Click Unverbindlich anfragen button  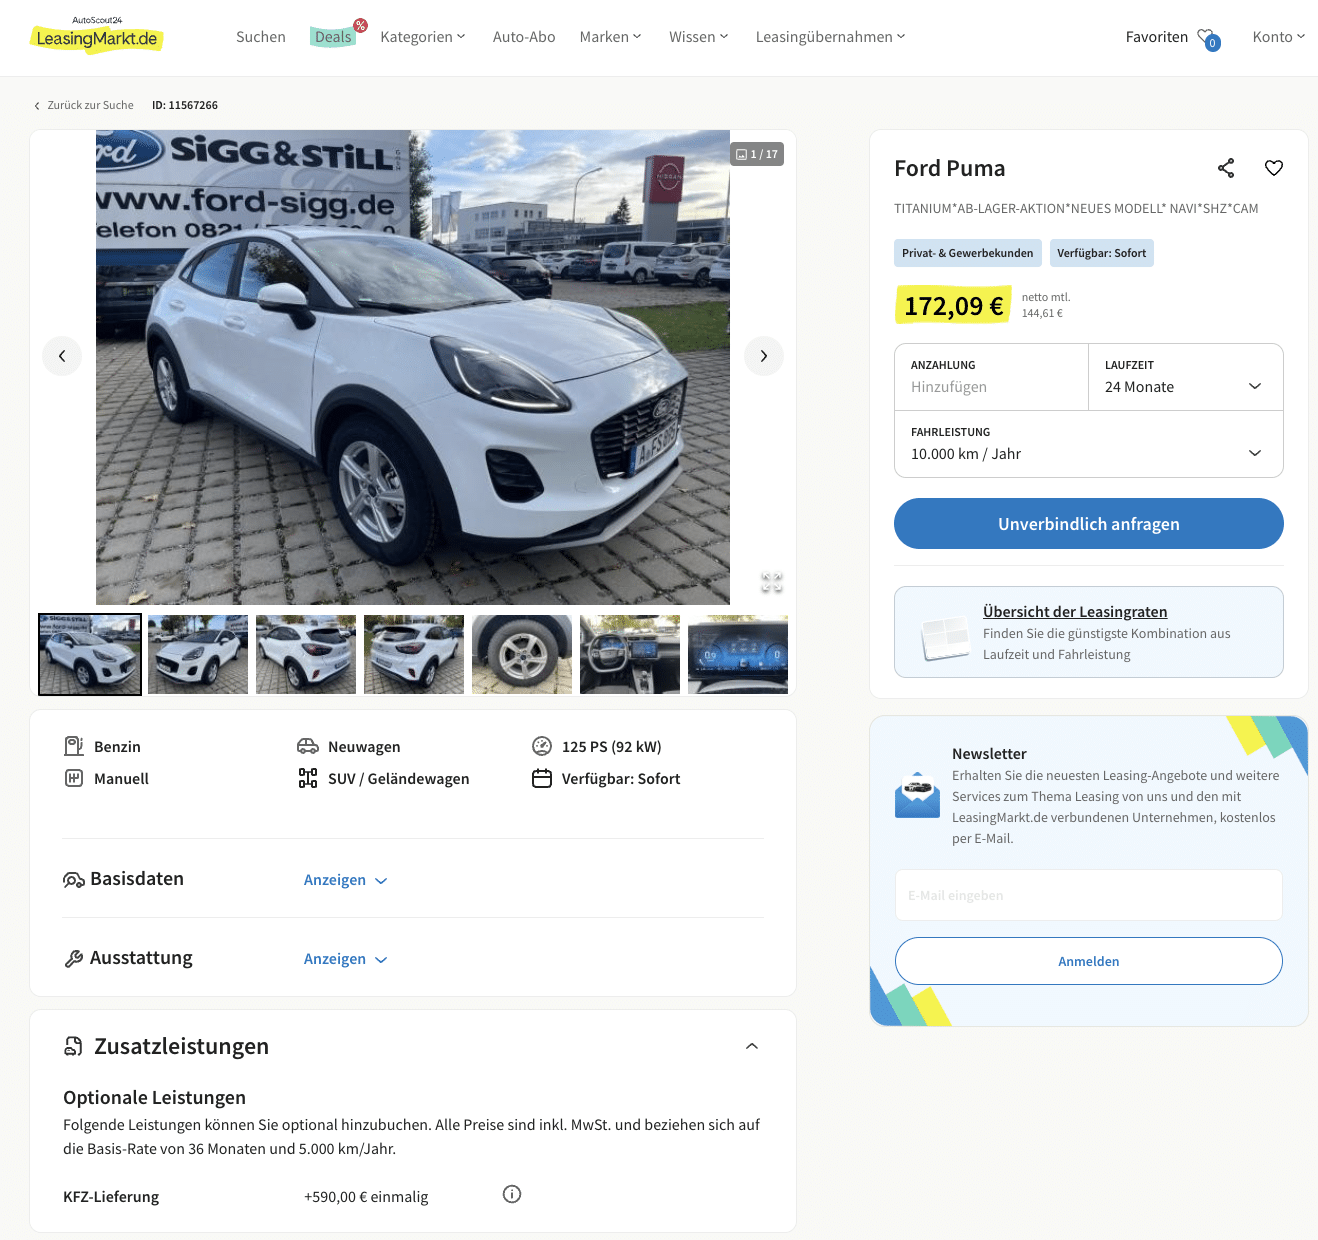[1088, 524]
